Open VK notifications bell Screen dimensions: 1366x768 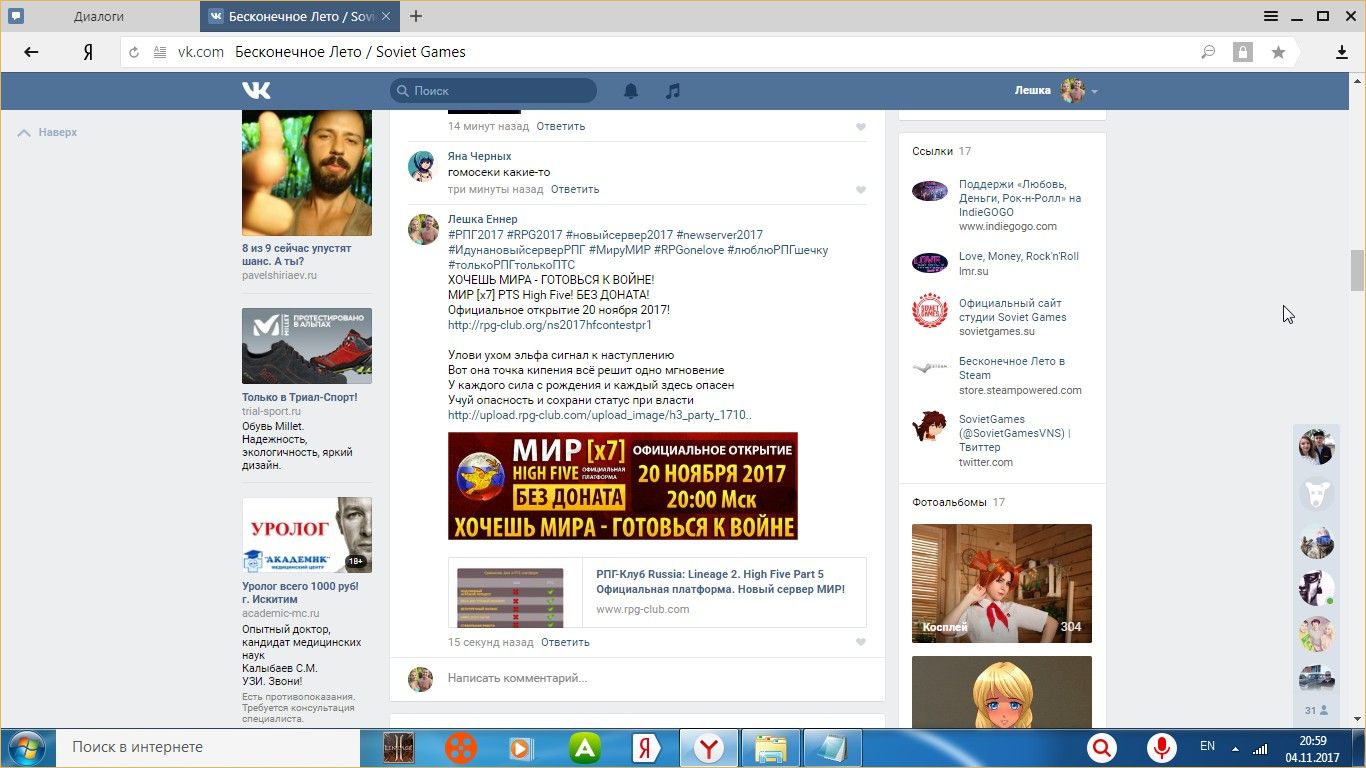tap(631, 91)
